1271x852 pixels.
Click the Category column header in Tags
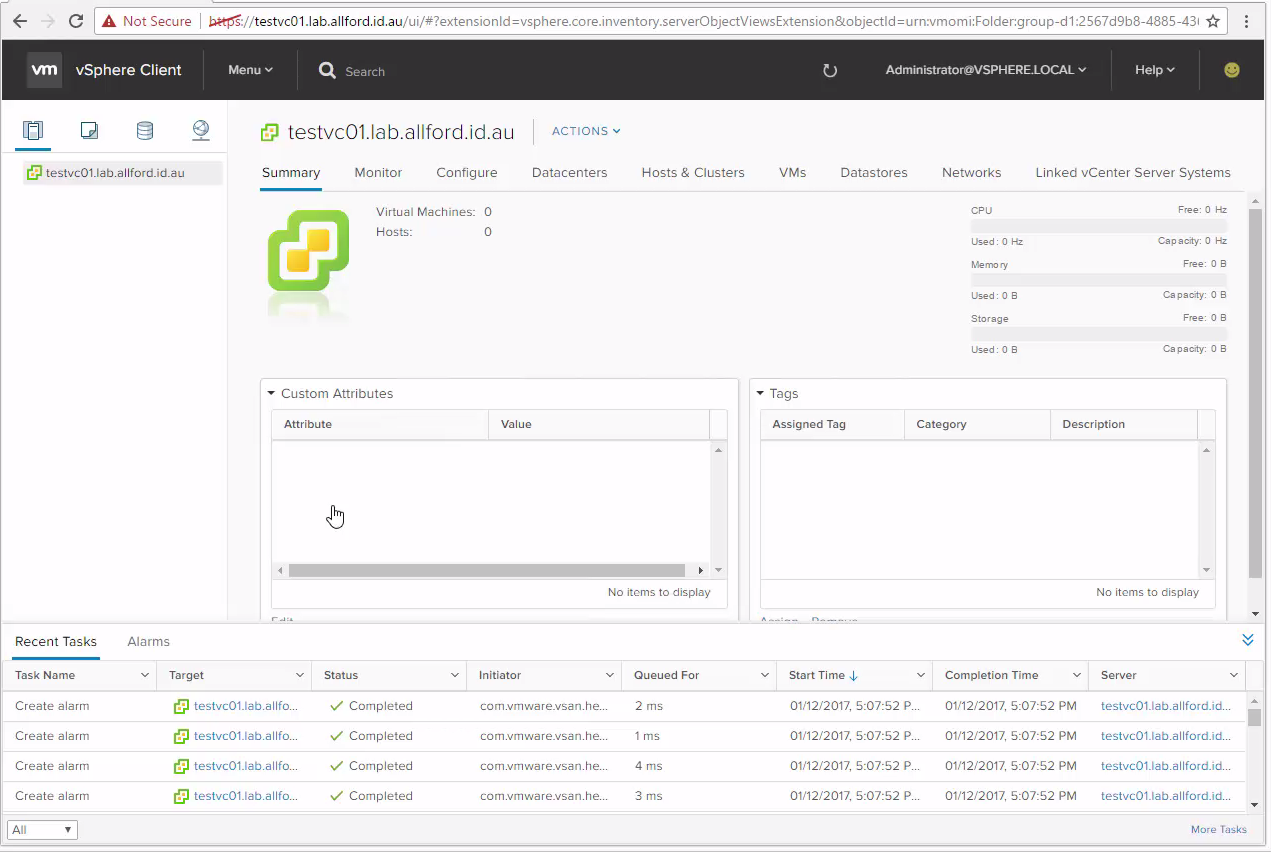click(x=977, y=424)
